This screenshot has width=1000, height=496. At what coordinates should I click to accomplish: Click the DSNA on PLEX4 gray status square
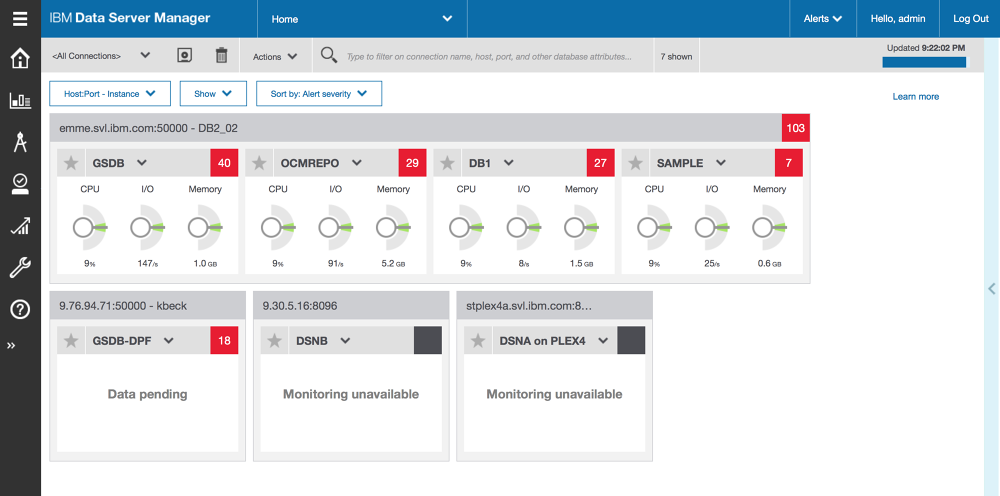[x=631, y=340]
